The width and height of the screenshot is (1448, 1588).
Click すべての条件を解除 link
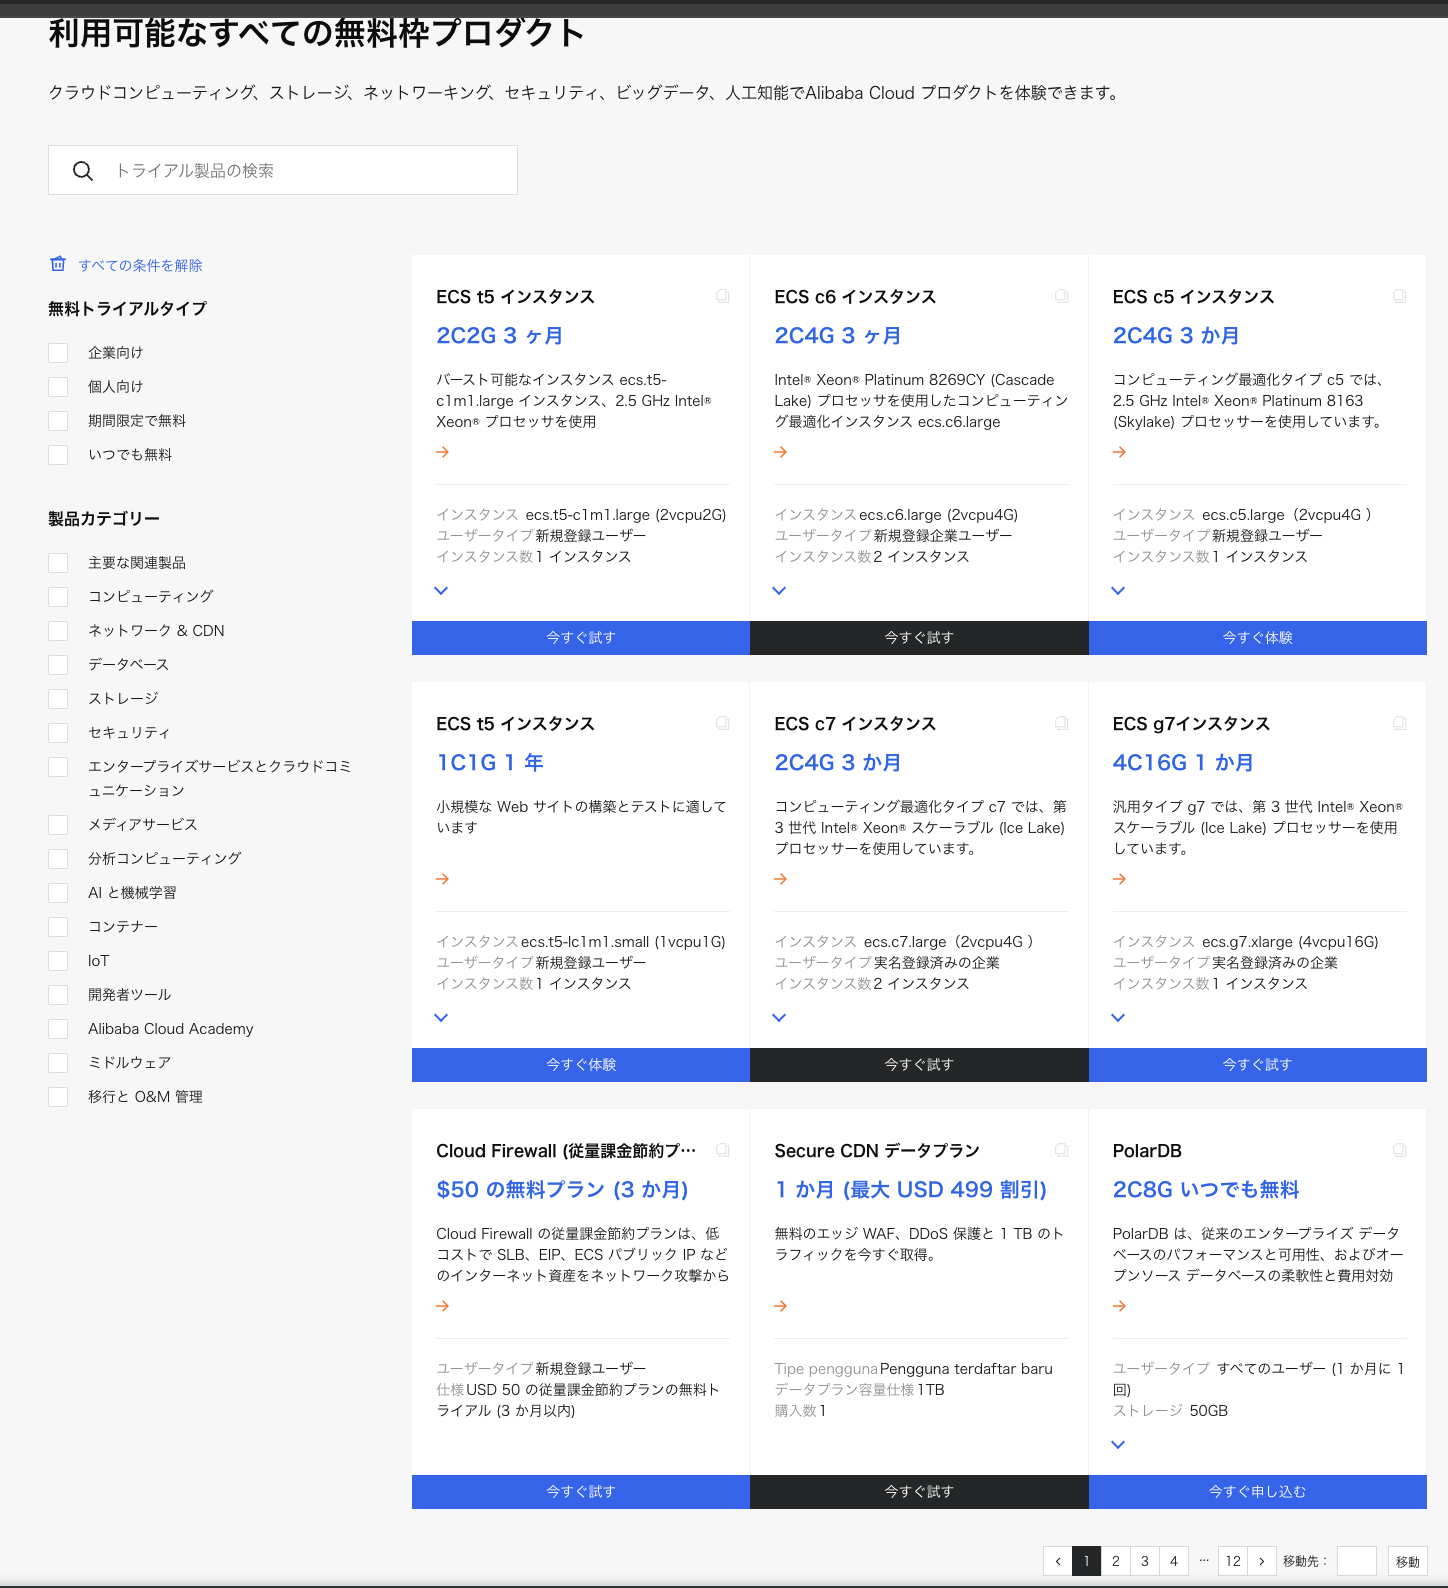[141, 265]
